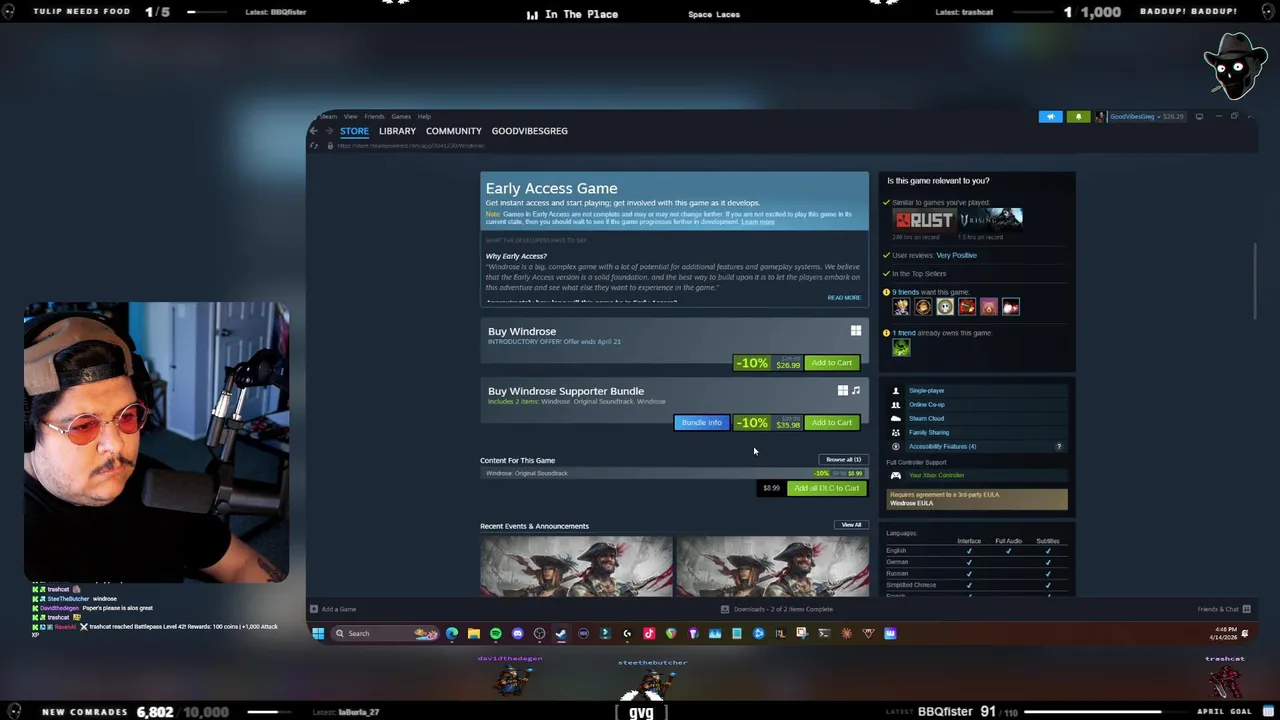
Task: Open the GOODVIBESGREG profile tab
Action: (x=529, y=131)
